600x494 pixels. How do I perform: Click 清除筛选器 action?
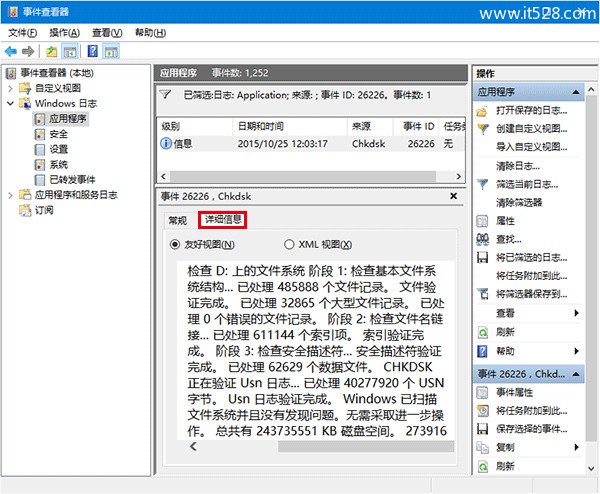519,202
